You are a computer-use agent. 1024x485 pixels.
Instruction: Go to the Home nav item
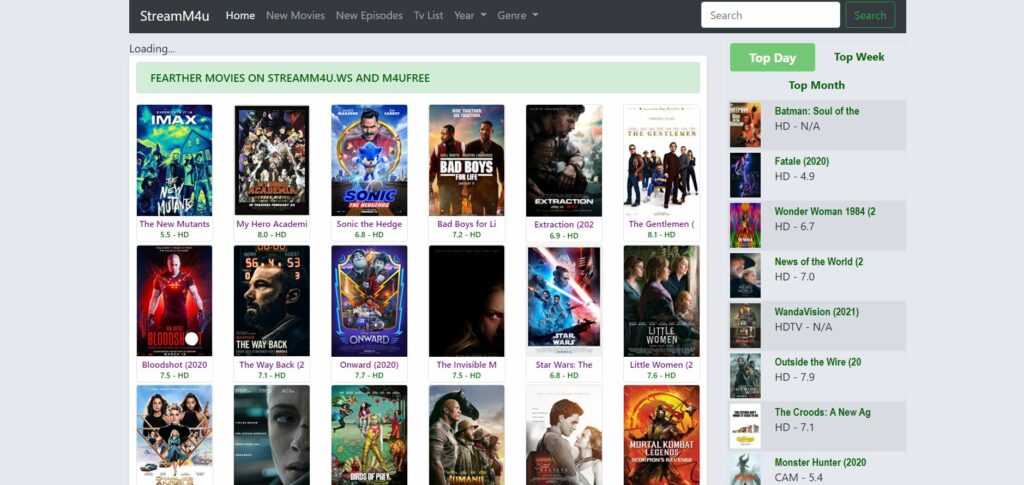click(x=240, y=16)
